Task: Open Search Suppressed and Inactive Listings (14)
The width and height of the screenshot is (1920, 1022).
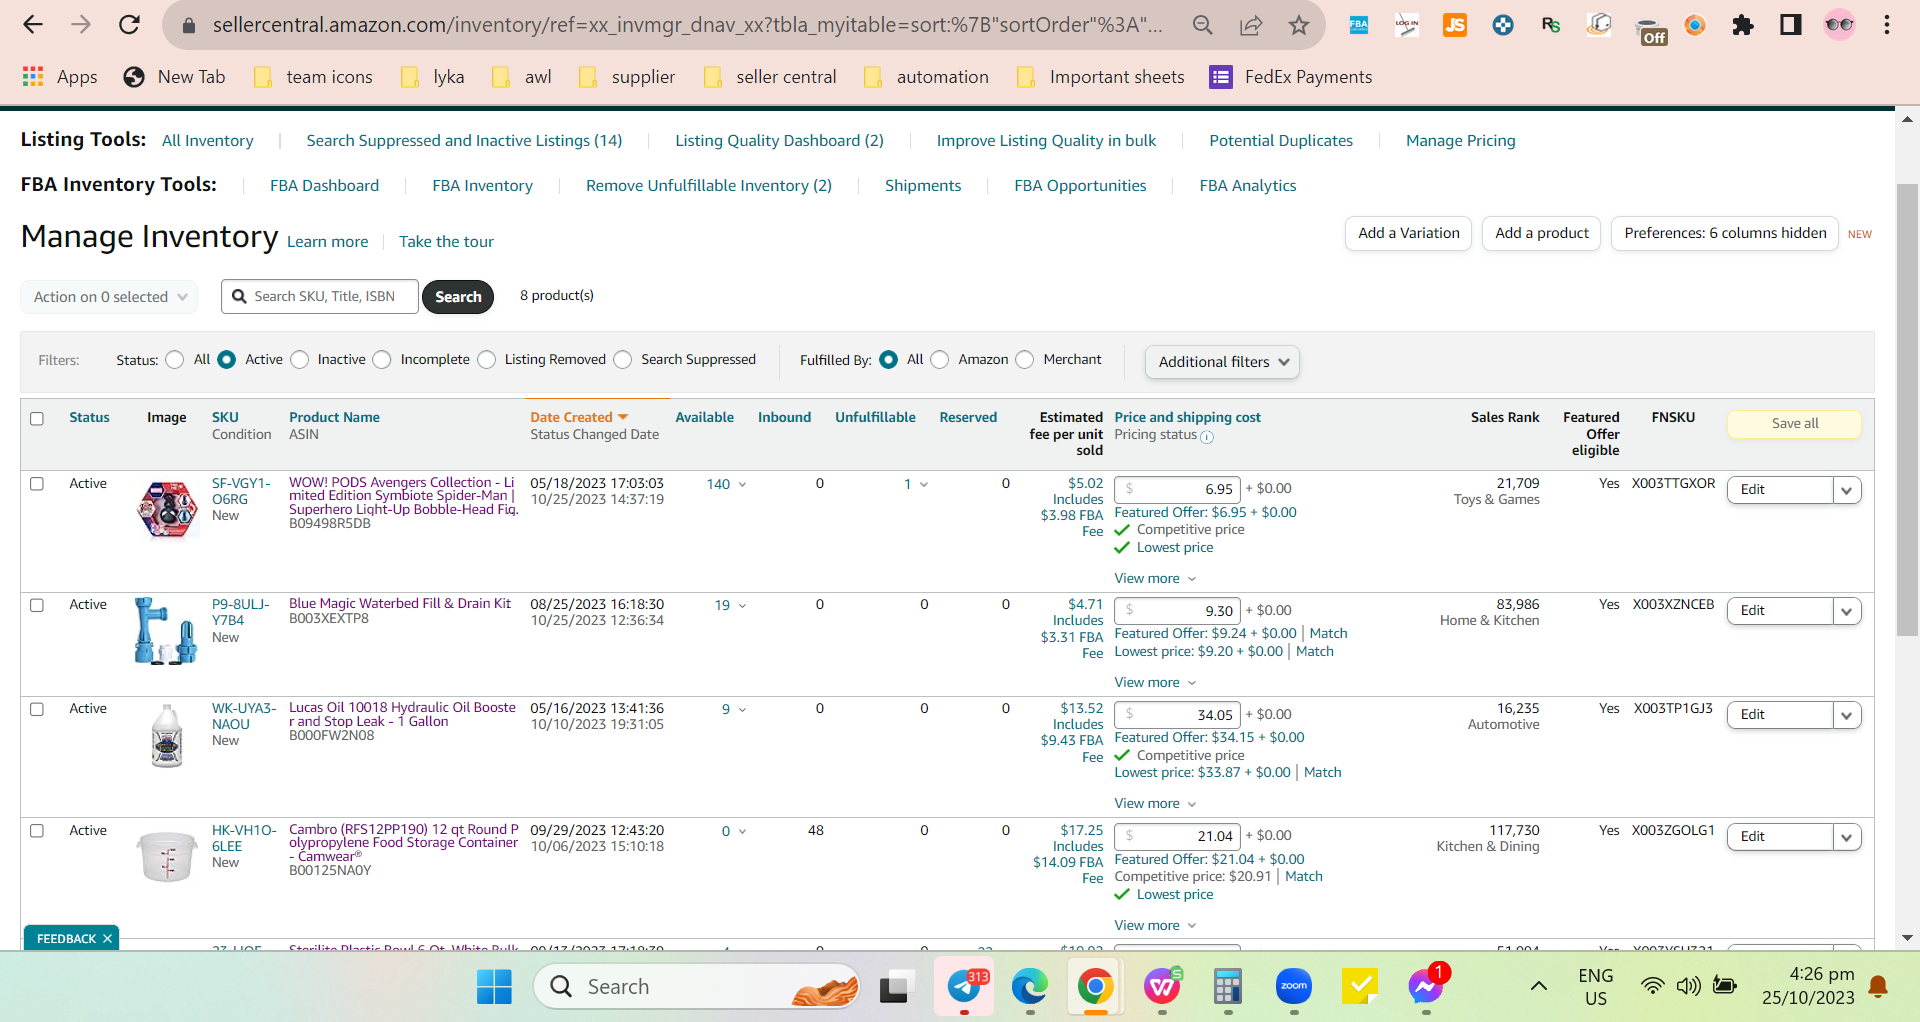Action: 464,141
